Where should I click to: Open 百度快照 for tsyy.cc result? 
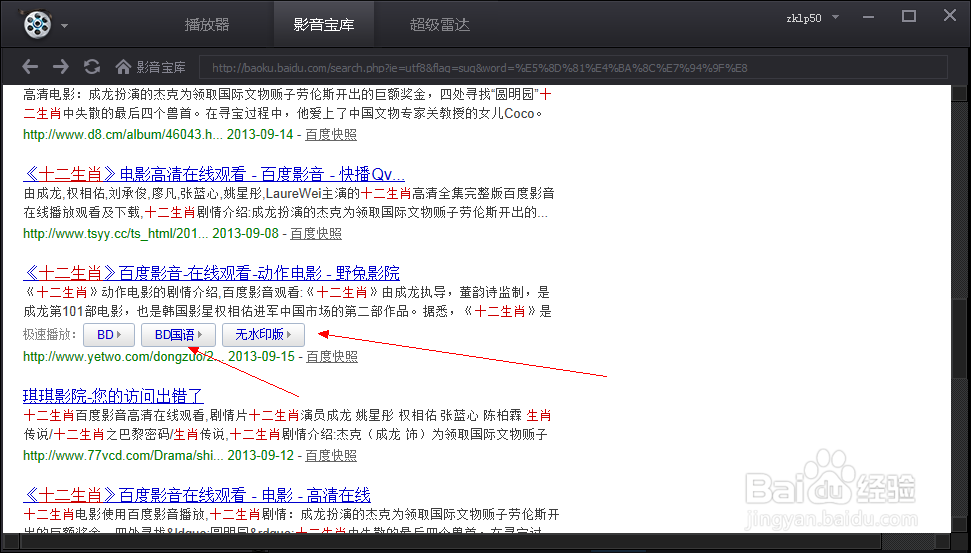[x=316, y=233]
